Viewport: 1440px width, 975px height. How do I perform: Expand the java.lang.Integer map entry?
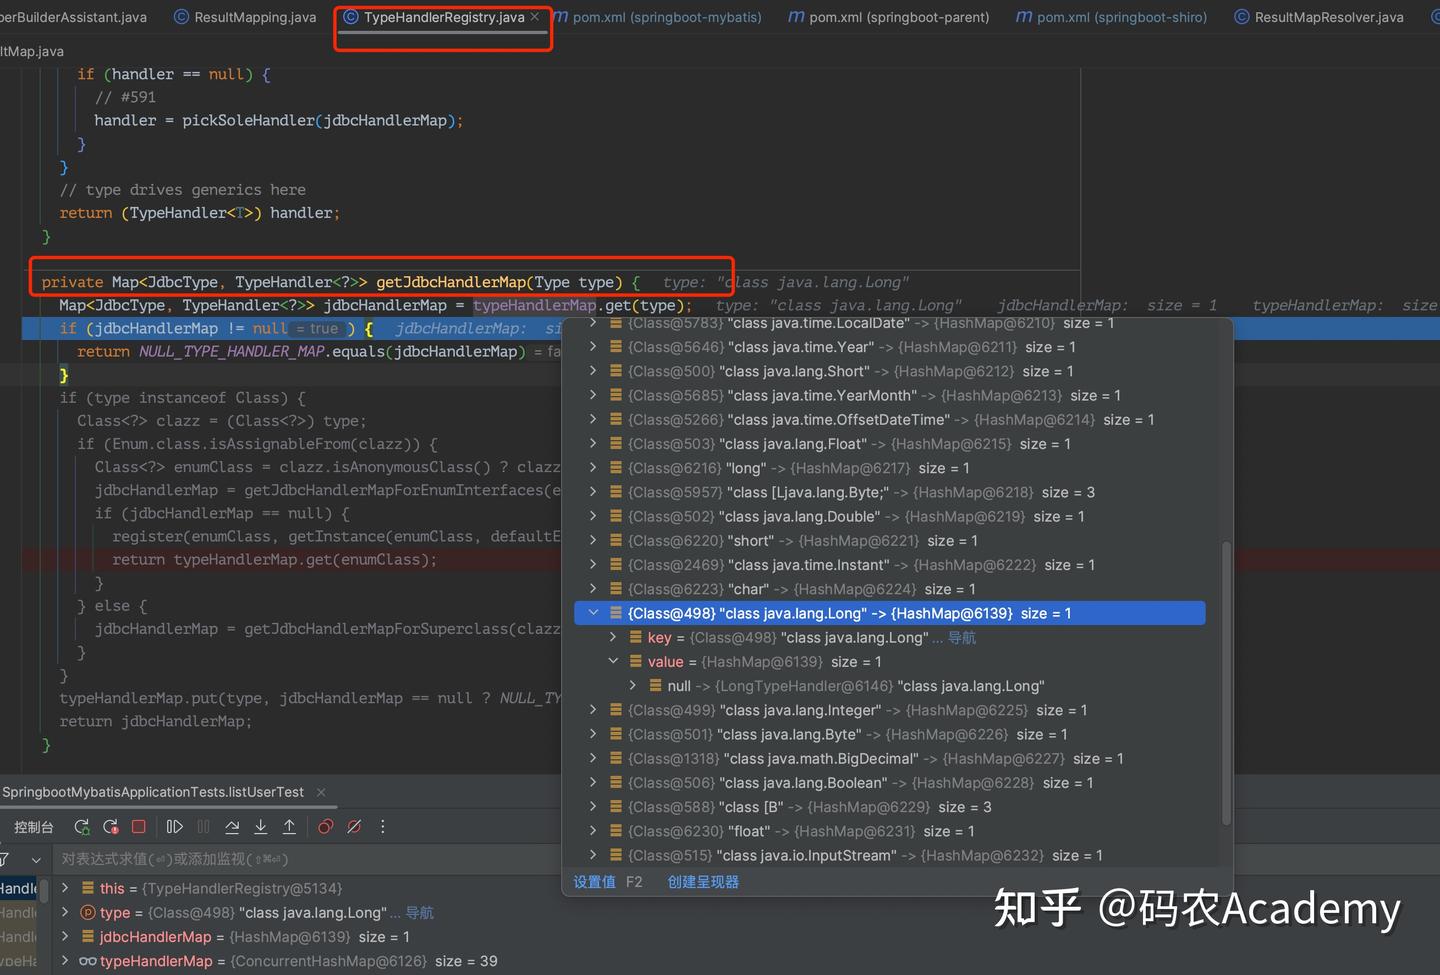point(593,710)
